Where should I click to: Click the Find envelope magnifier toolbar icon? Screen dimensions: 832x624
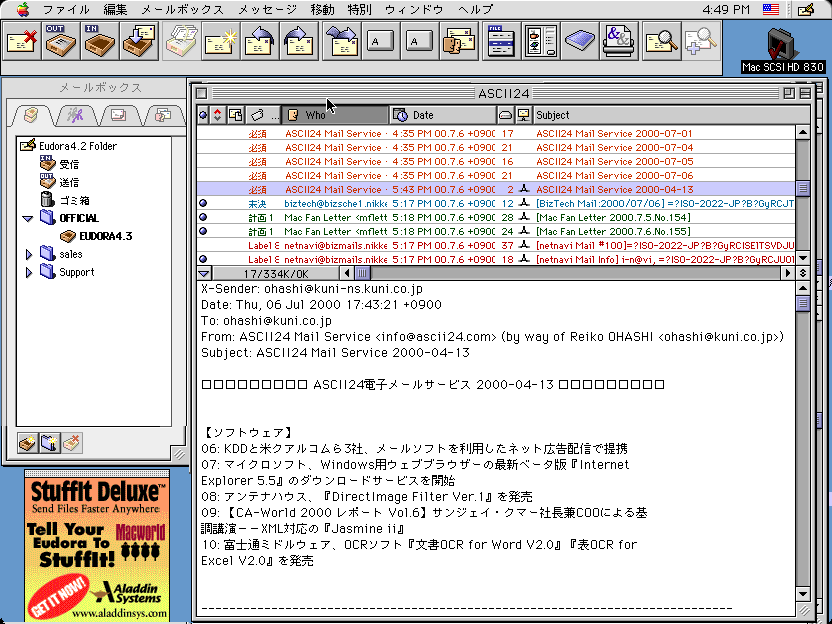[x=660, y=41]
